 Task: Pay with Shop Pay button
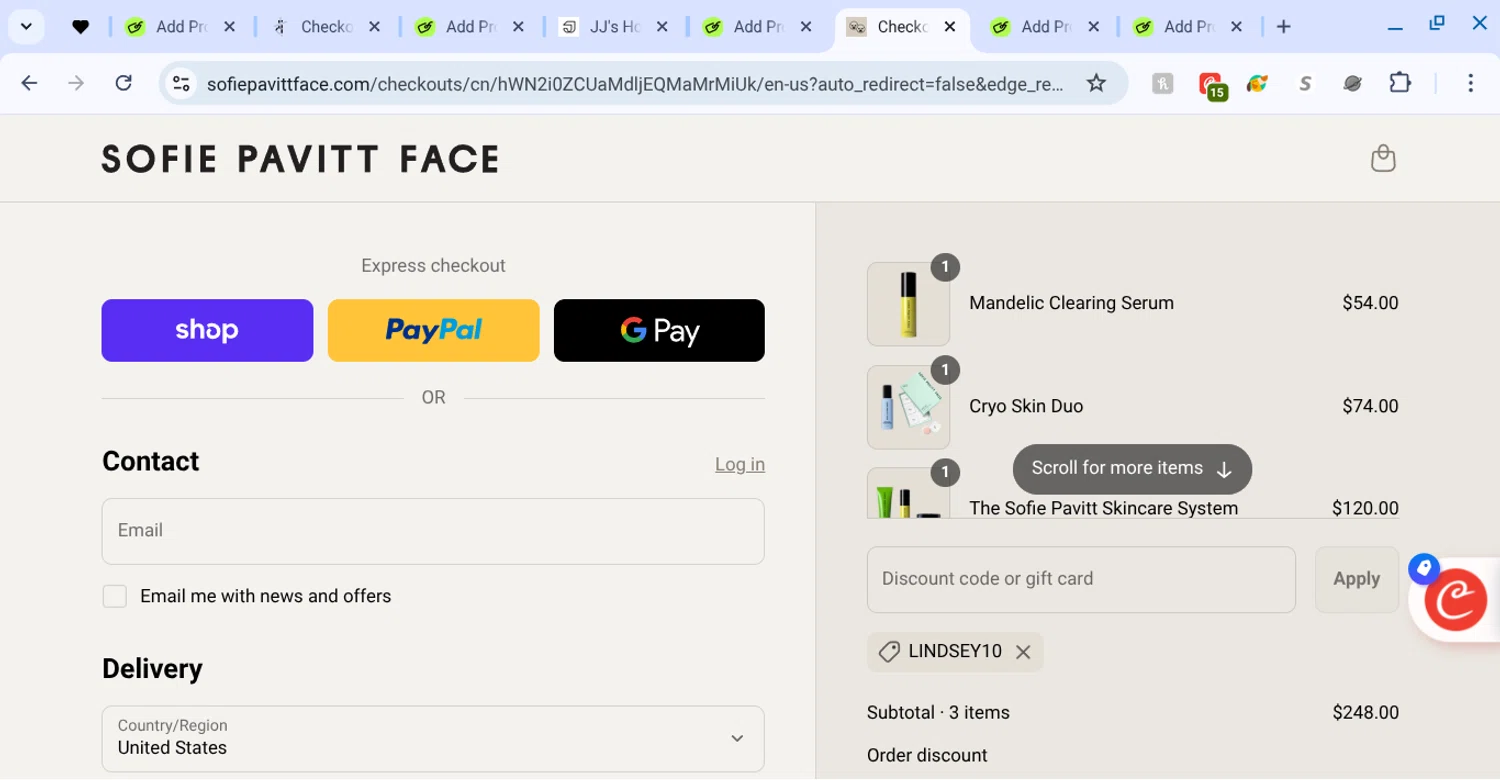pyautogui.click(x=207, y=330)
